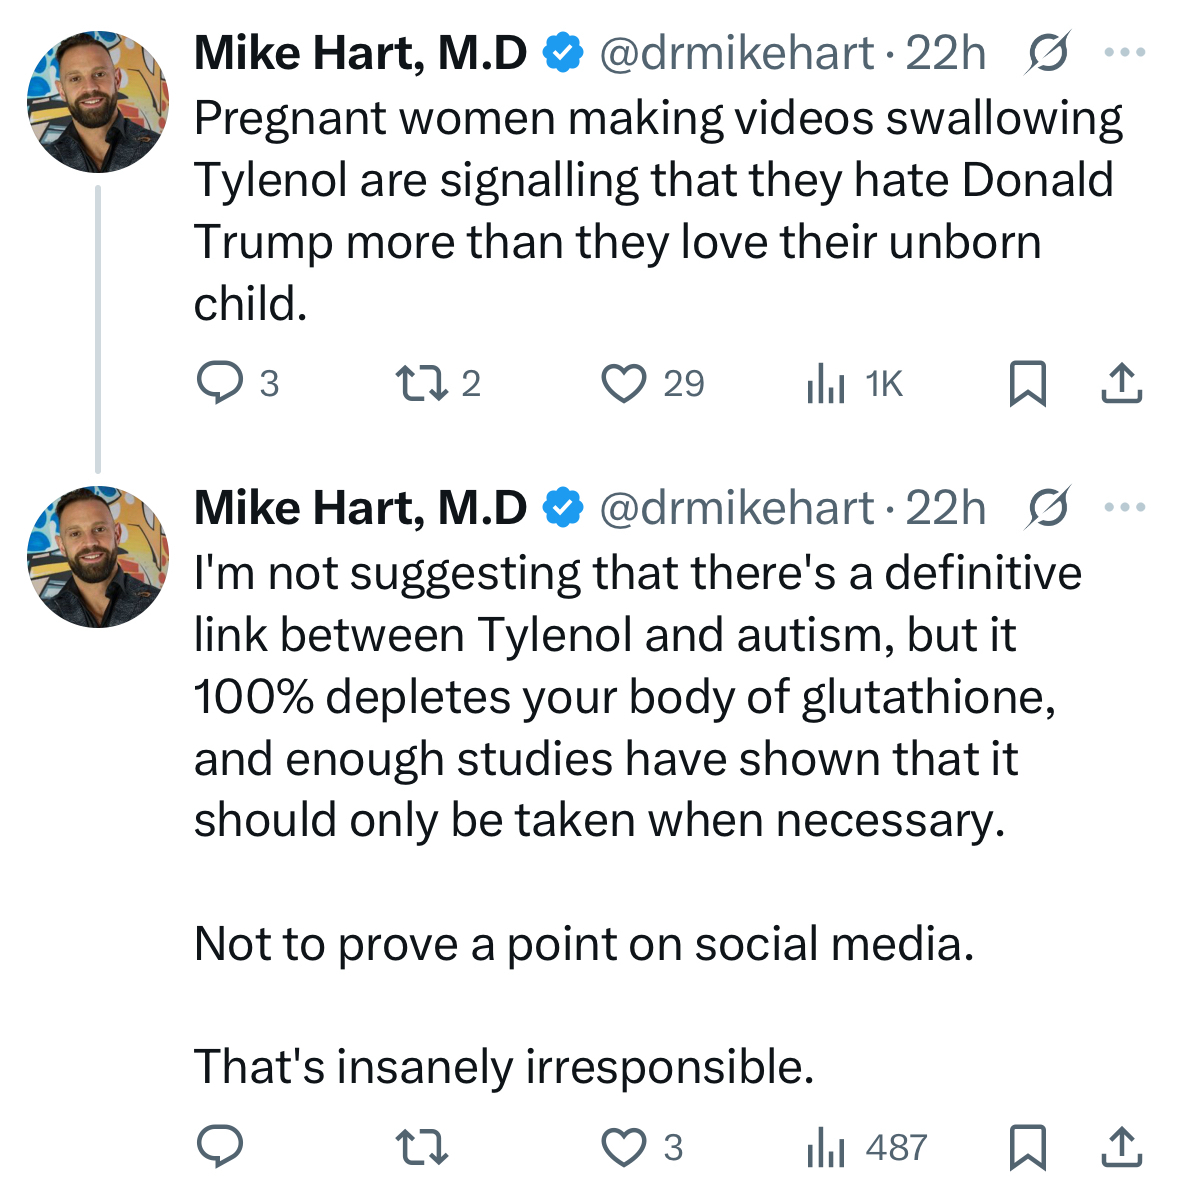
Task: Open Mike Hart's profile picture on first tweet
Action: [98, 101]
